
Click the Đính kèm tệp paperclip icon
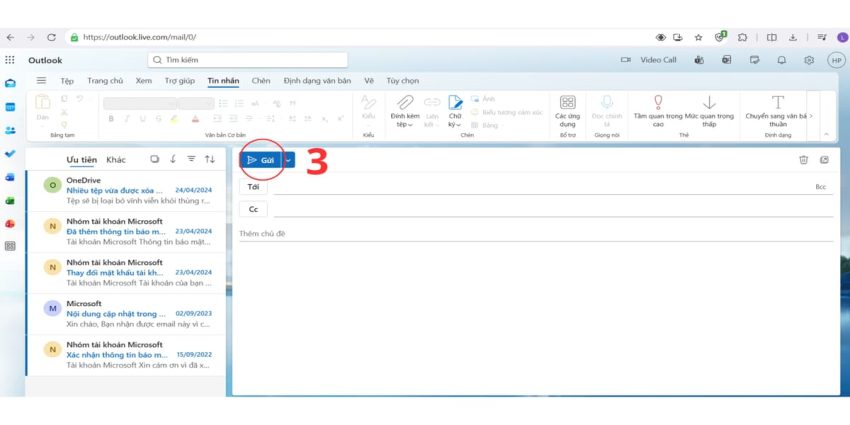tap(405, 102)
